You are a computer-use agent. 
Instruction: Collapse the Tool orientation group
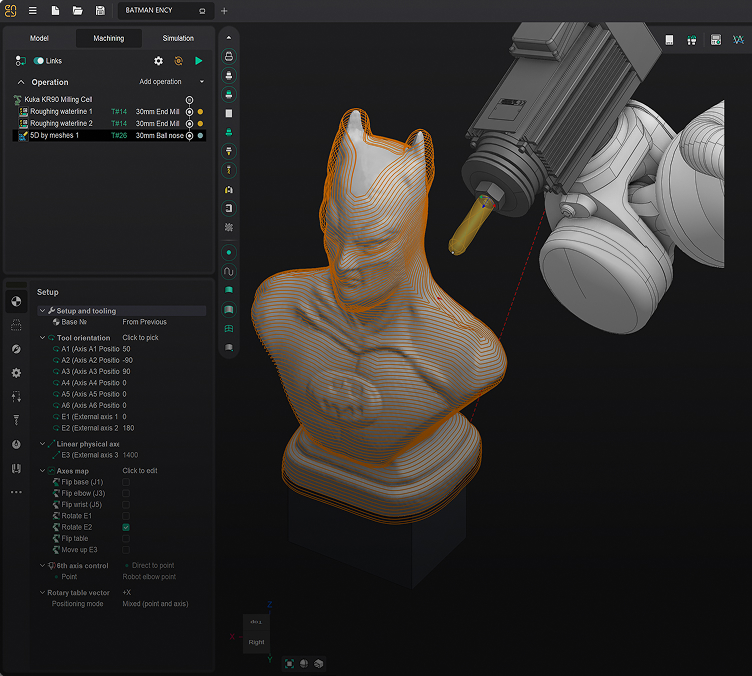coord(42,338)
